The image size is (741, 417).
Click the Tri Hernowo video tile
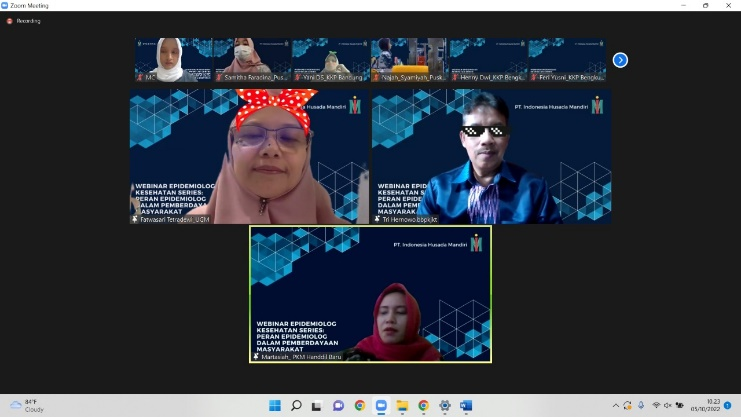491,156
